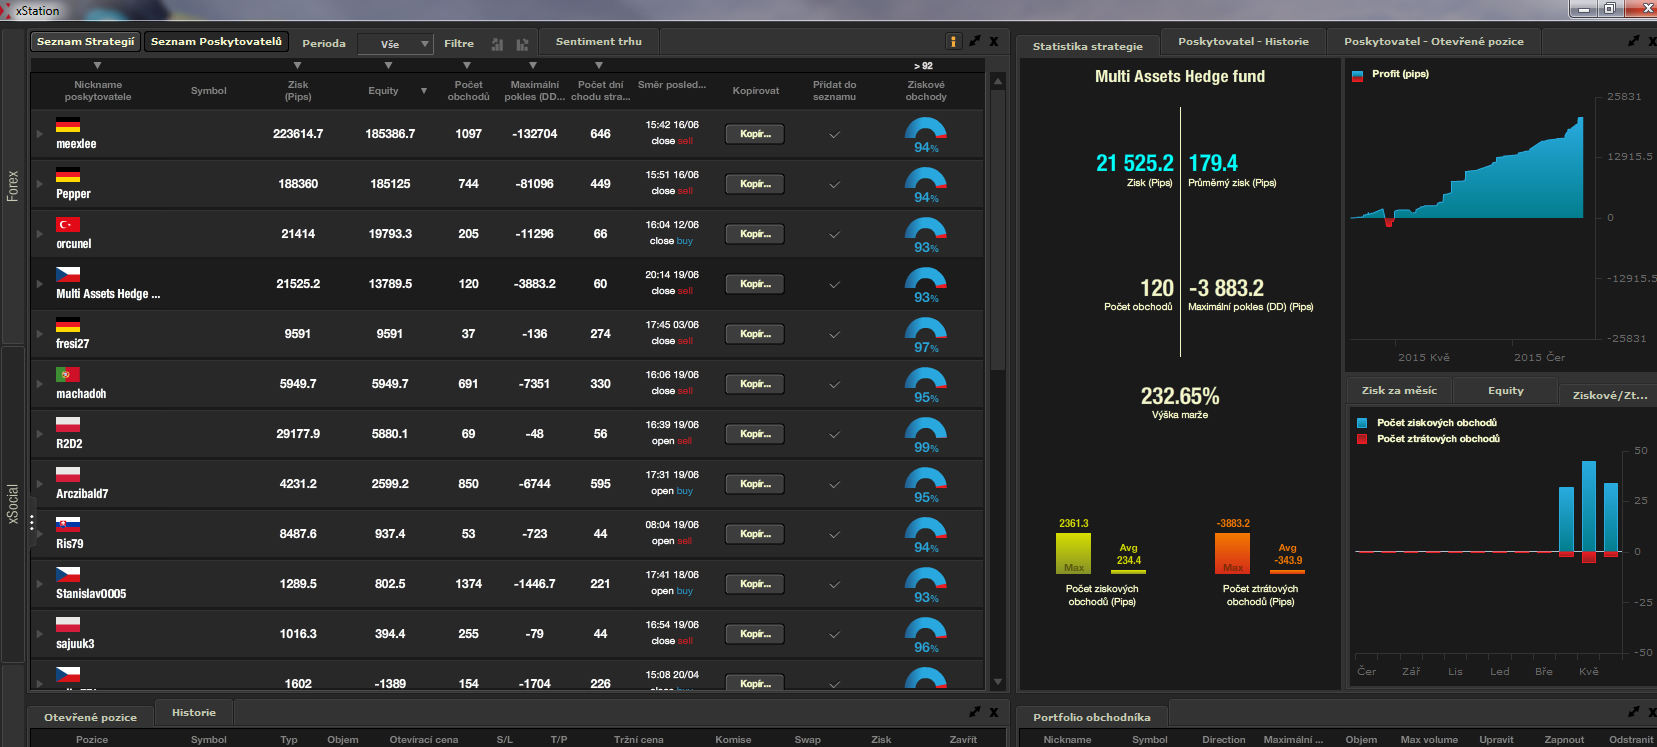Click Polish flag icon of sajuuk3
The height and width of the screenshot is (747, 1657).
[68, 625]
